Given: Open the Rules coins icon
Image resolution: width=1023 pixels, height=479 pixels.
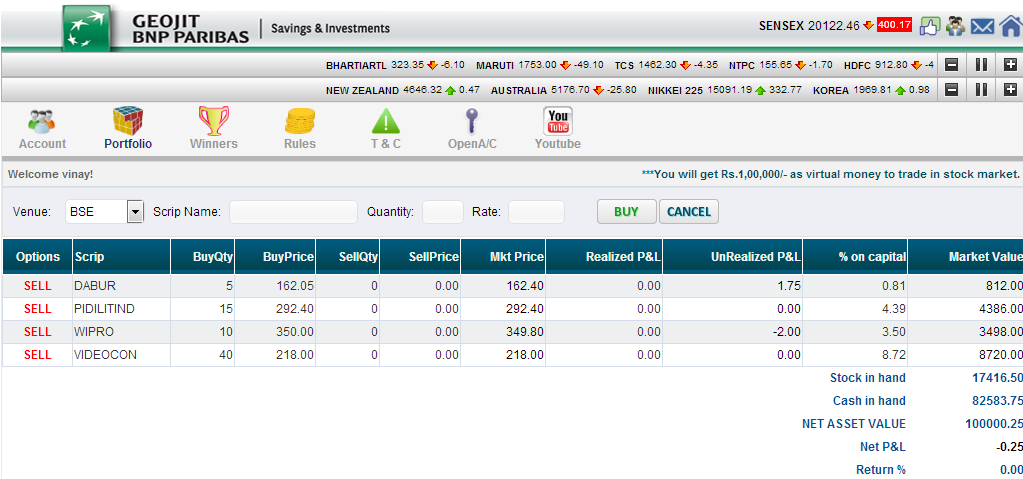Looking at the screenshot, I should [x=299, y=121].
